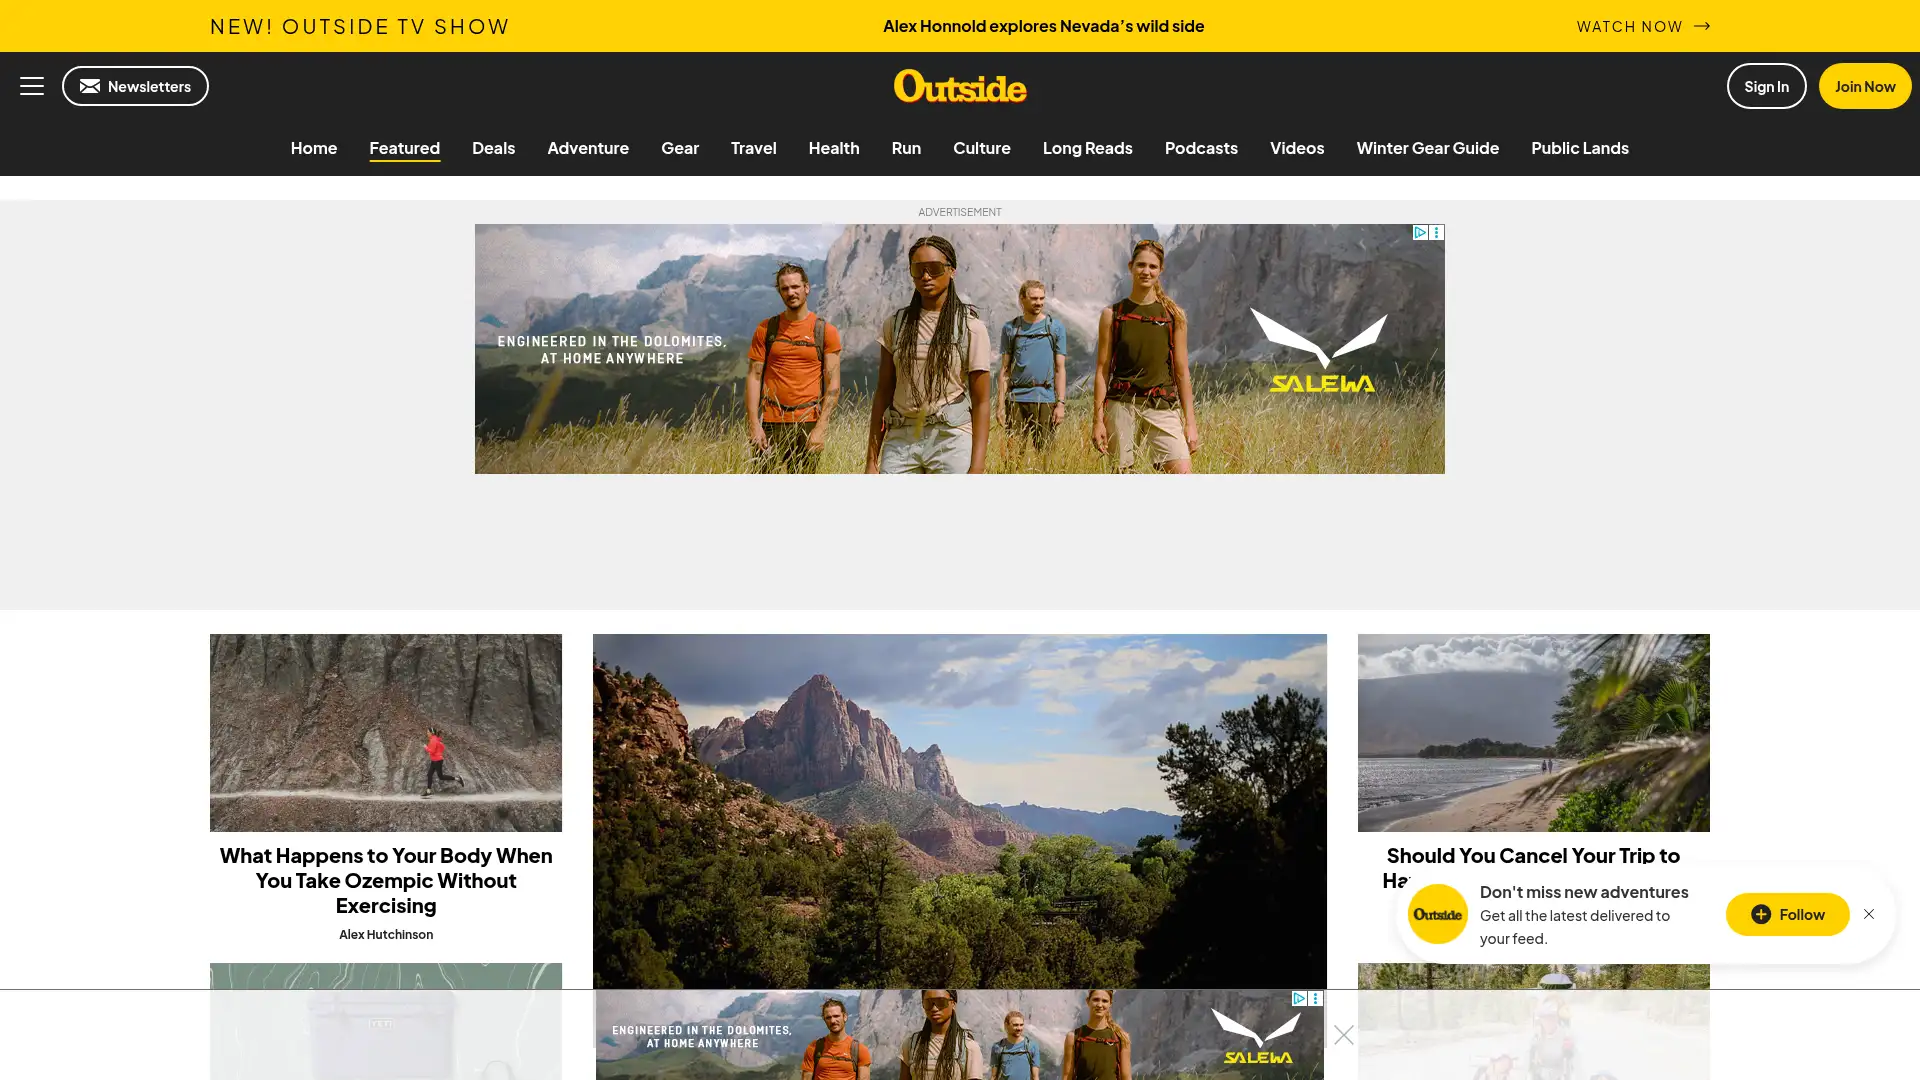Click the Sign In button
The image size is (1920, 1080).
1766,86
